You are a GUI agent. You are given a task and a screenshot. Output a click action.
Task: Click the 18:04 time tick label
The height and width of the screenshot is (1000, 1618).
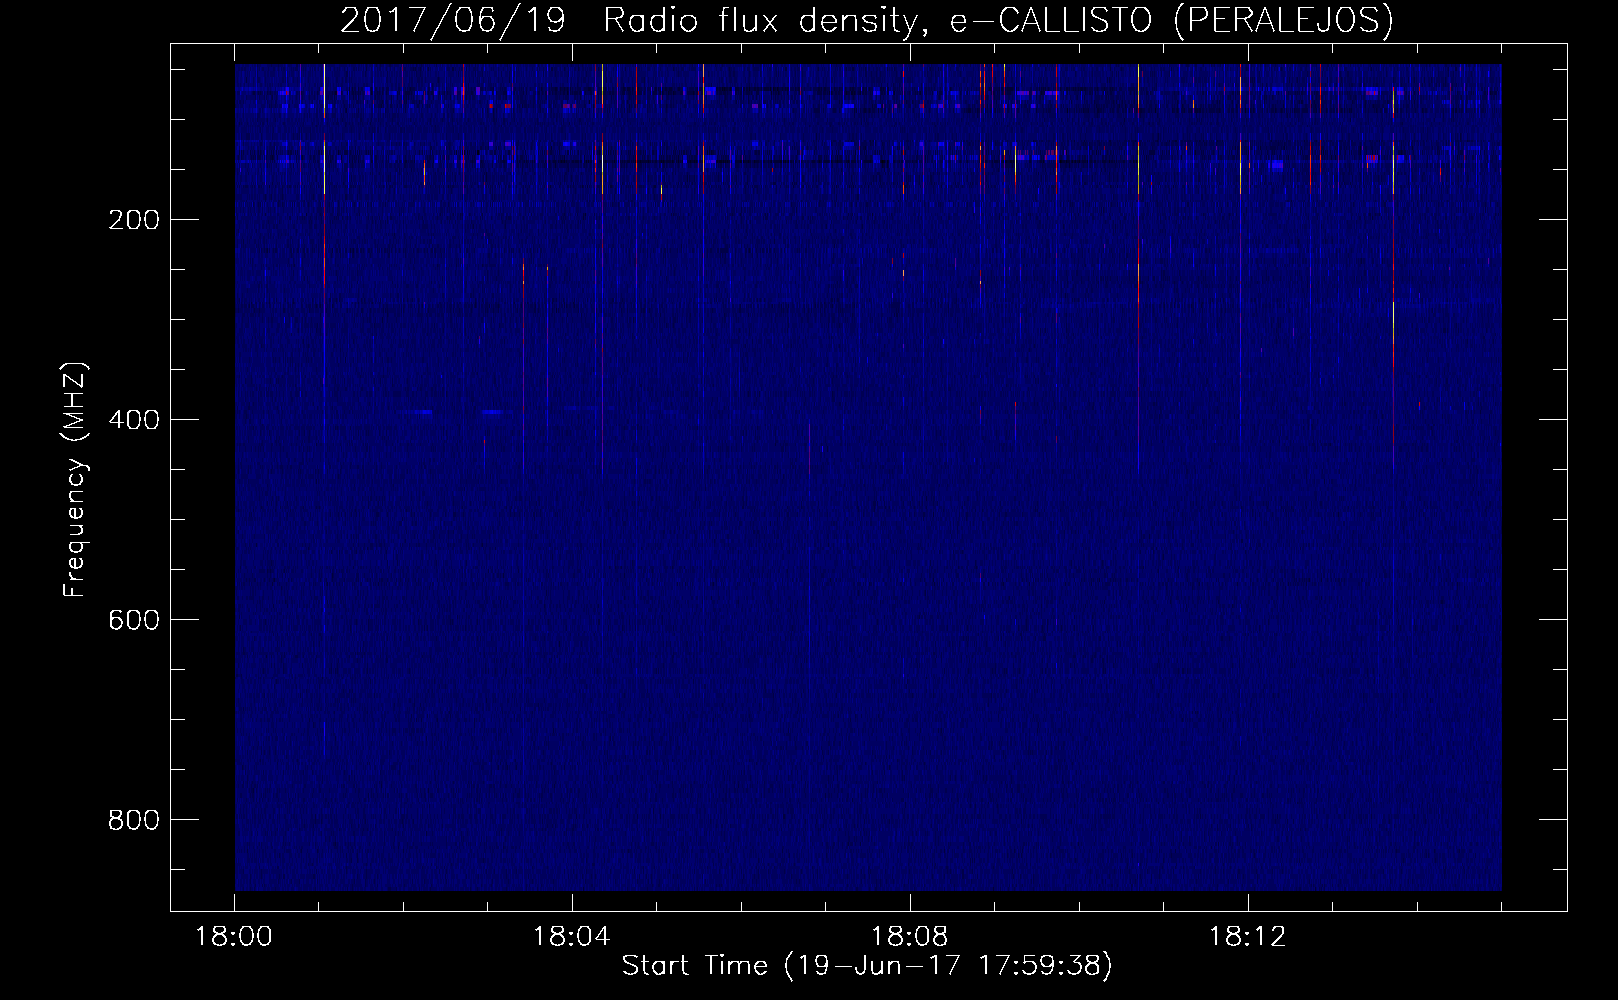click(572, 937)
